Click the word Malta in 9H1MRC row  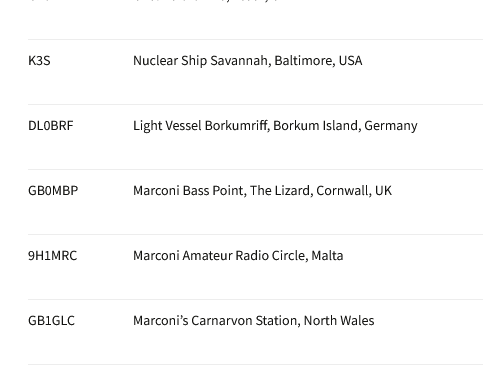click(x=327, y=256)
